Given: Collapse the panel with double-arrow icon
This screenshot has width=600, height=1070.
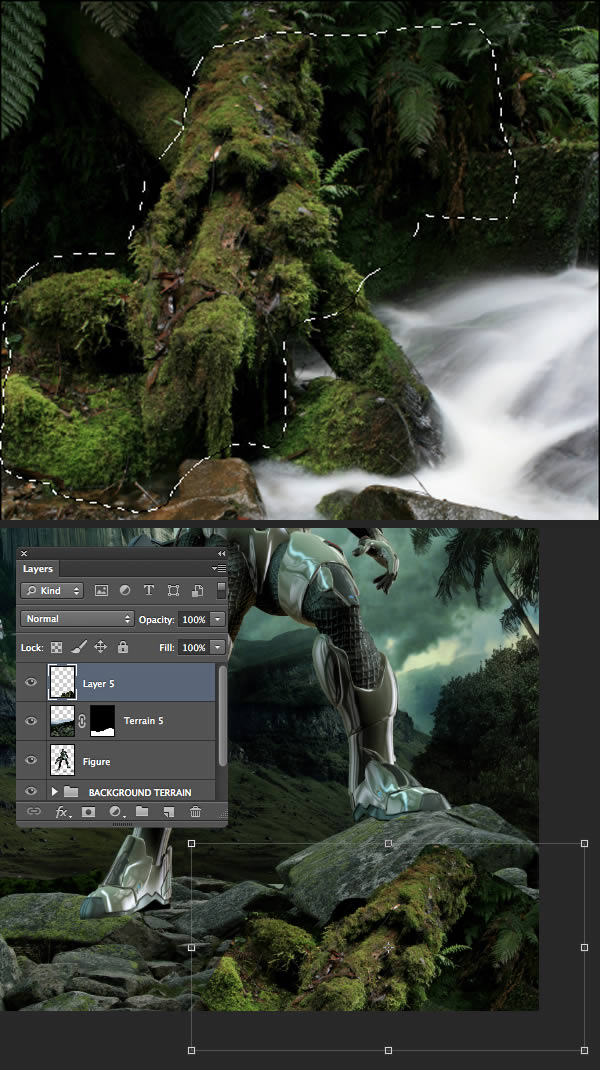Looking at the screenshot, I should click(x=221, y=553).
